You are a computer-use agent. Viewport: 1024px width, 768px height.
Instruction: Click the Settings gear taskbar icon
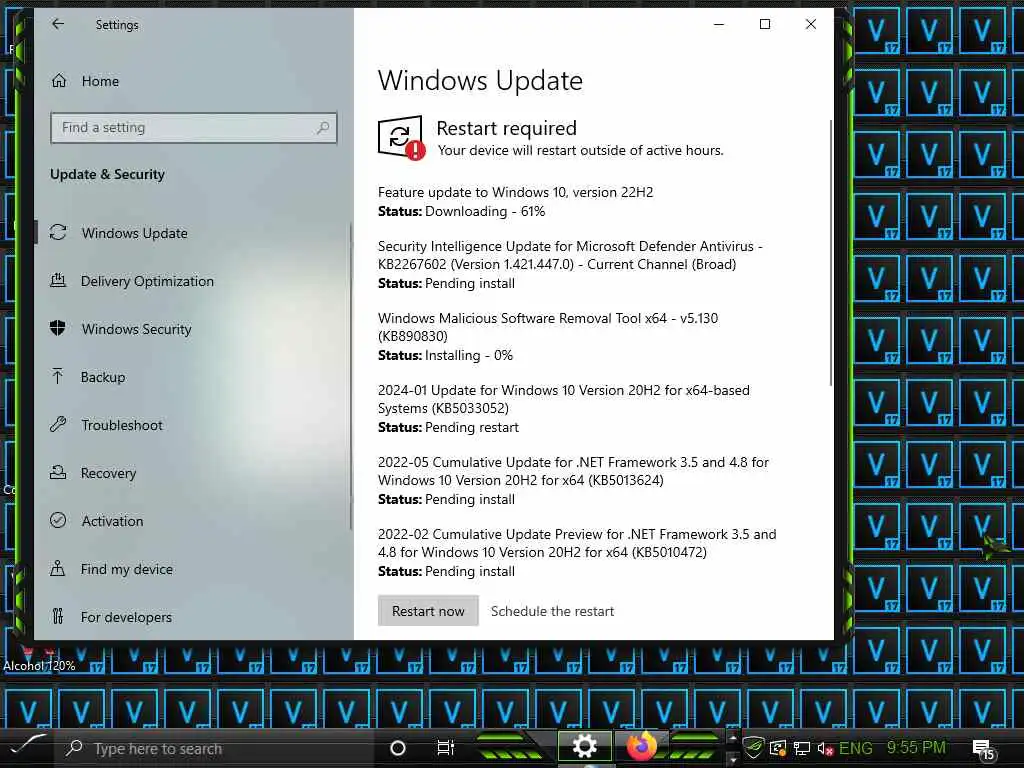click(x=584, y=746)
